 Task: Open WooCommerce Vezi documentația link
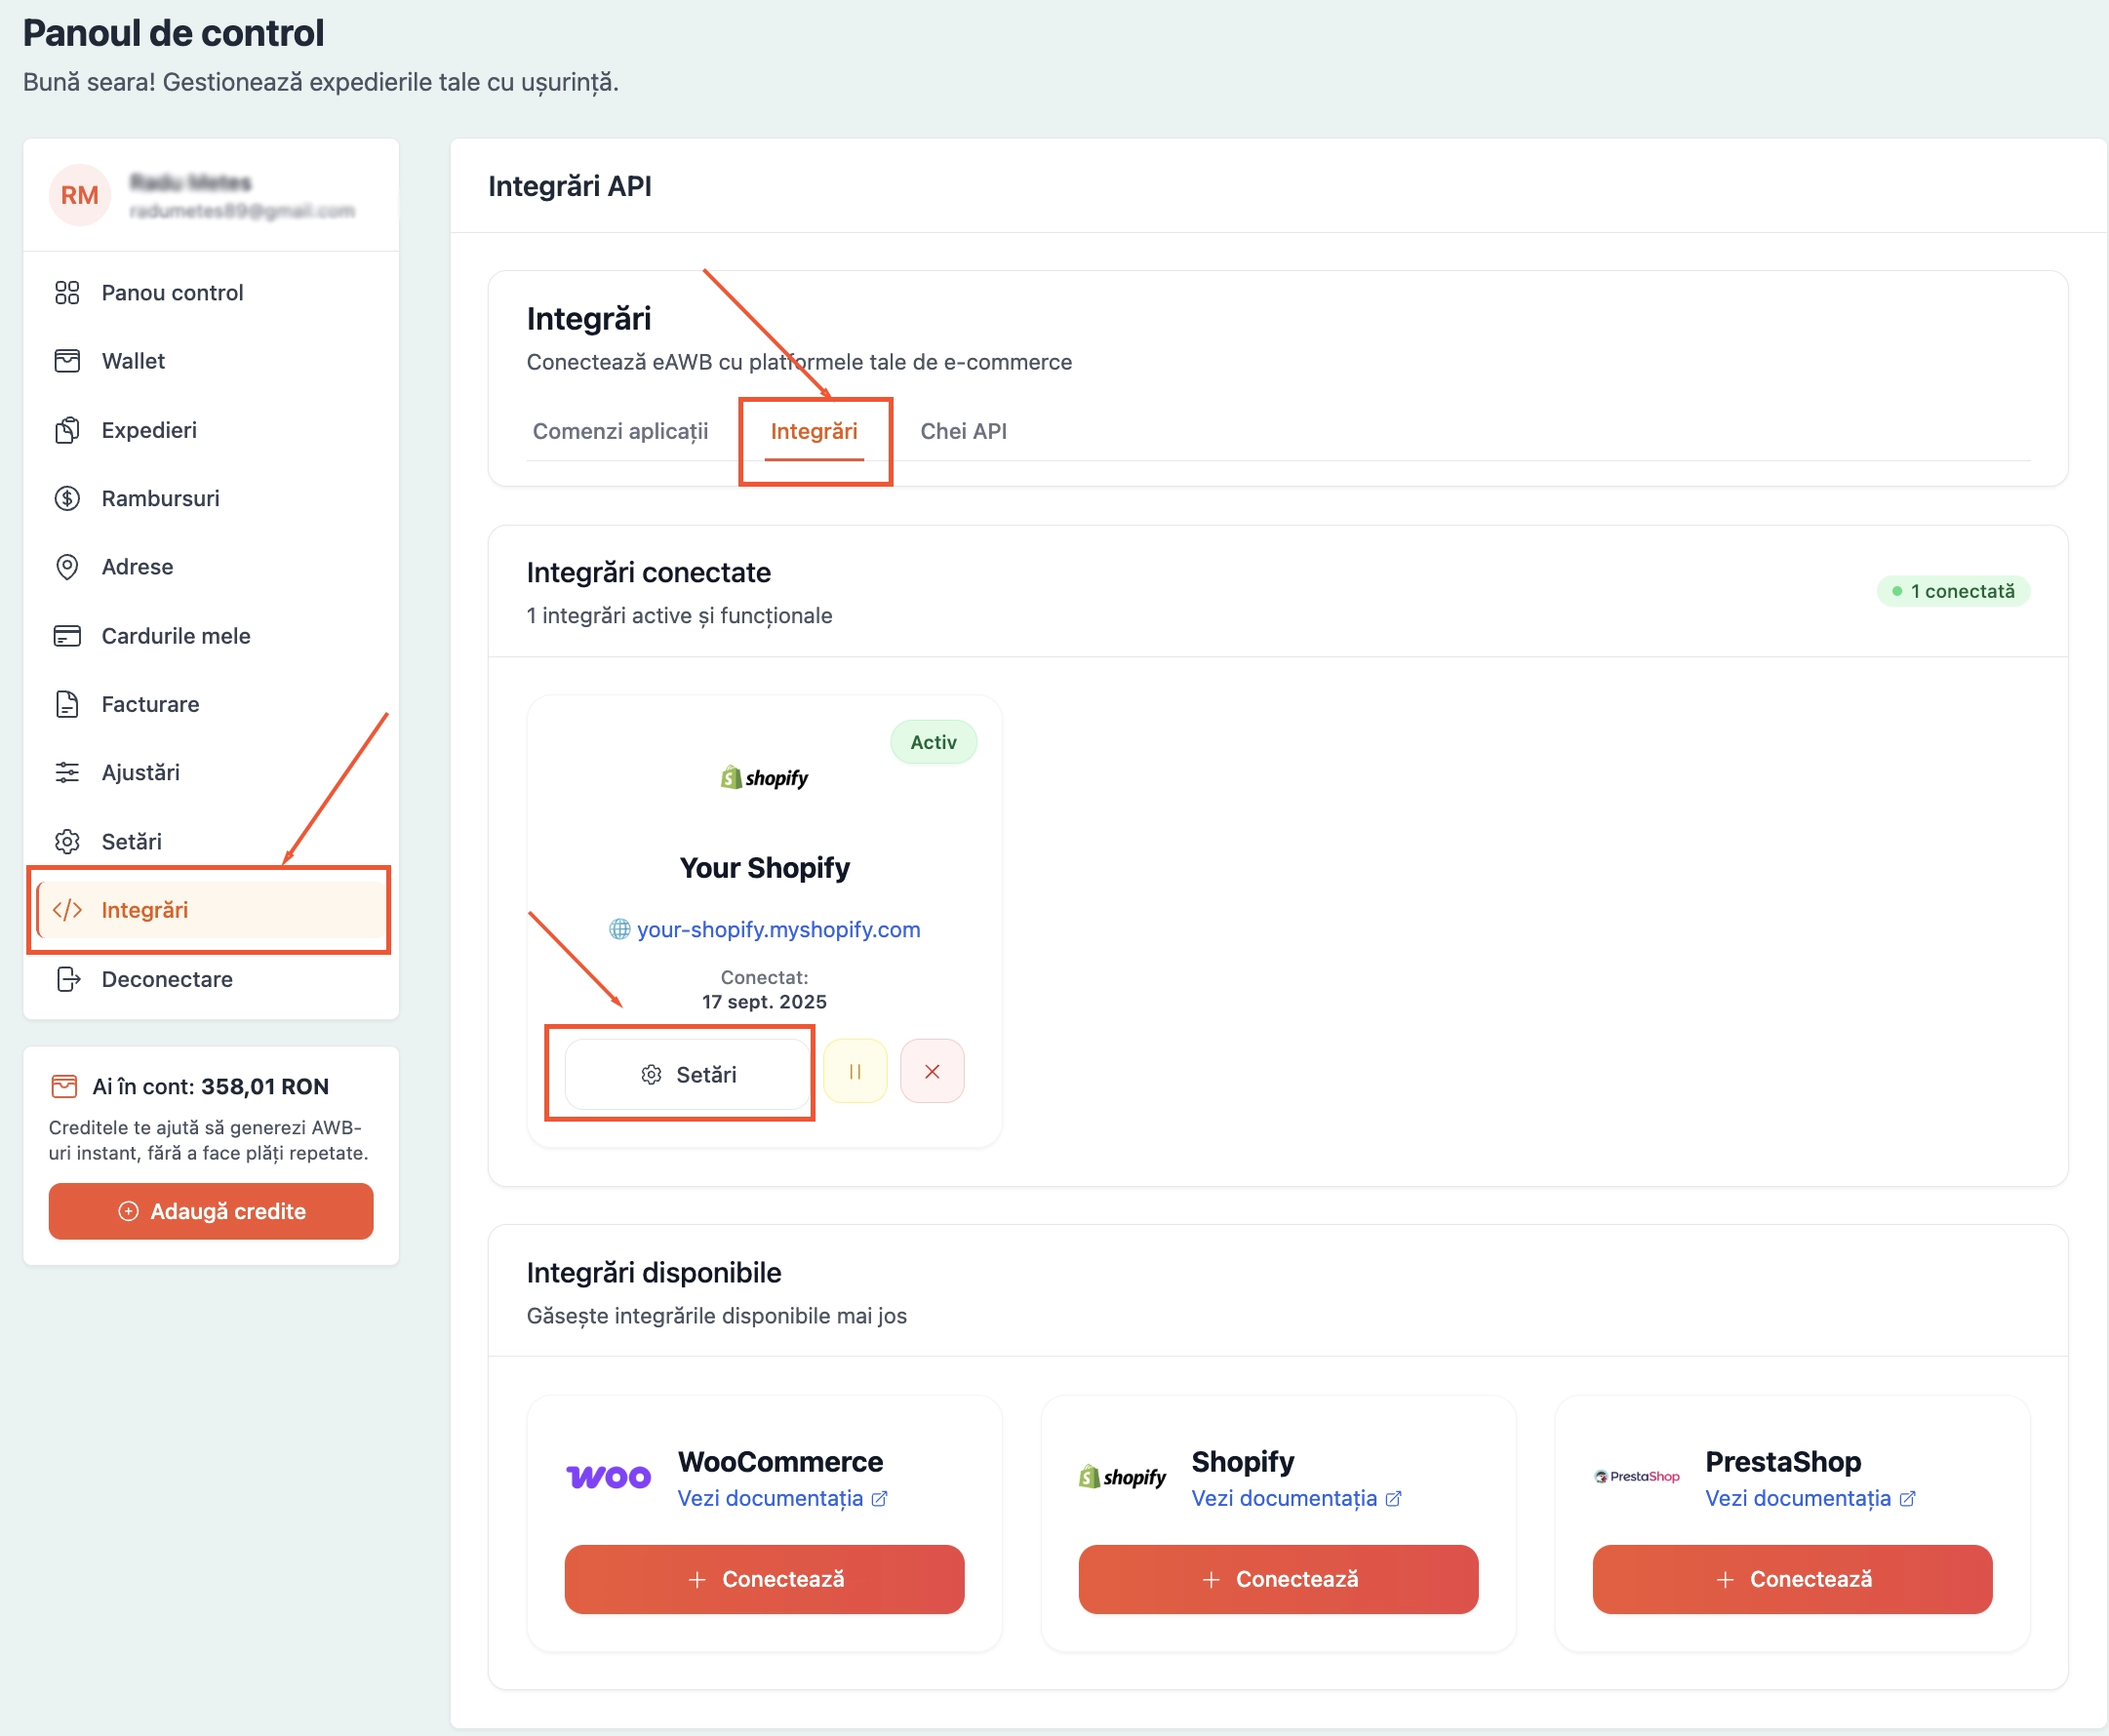[x=782, y=1498]
